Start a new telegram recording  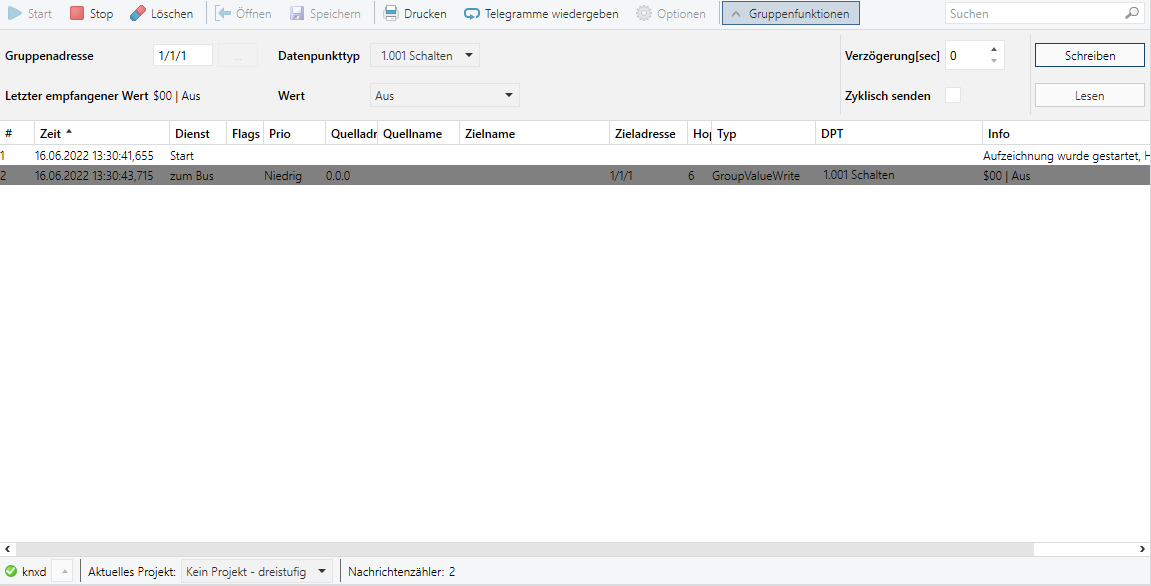point(29,13)
